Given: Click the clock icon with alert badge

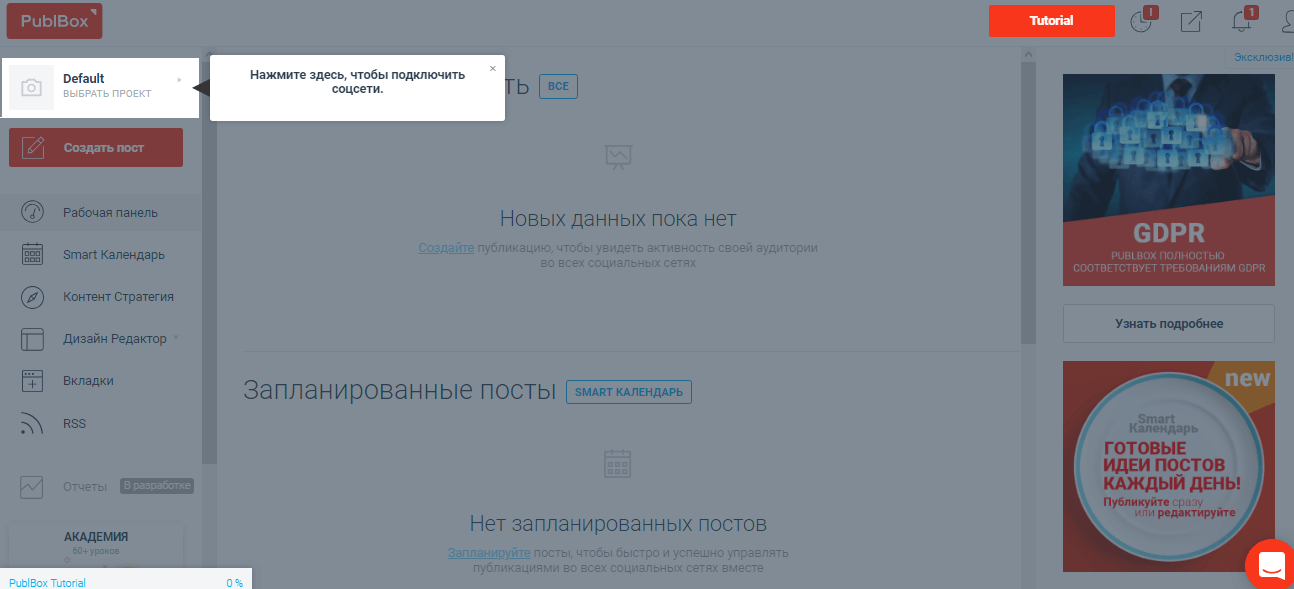Looking at the screenshot, I should click(x=1141, y=21).
